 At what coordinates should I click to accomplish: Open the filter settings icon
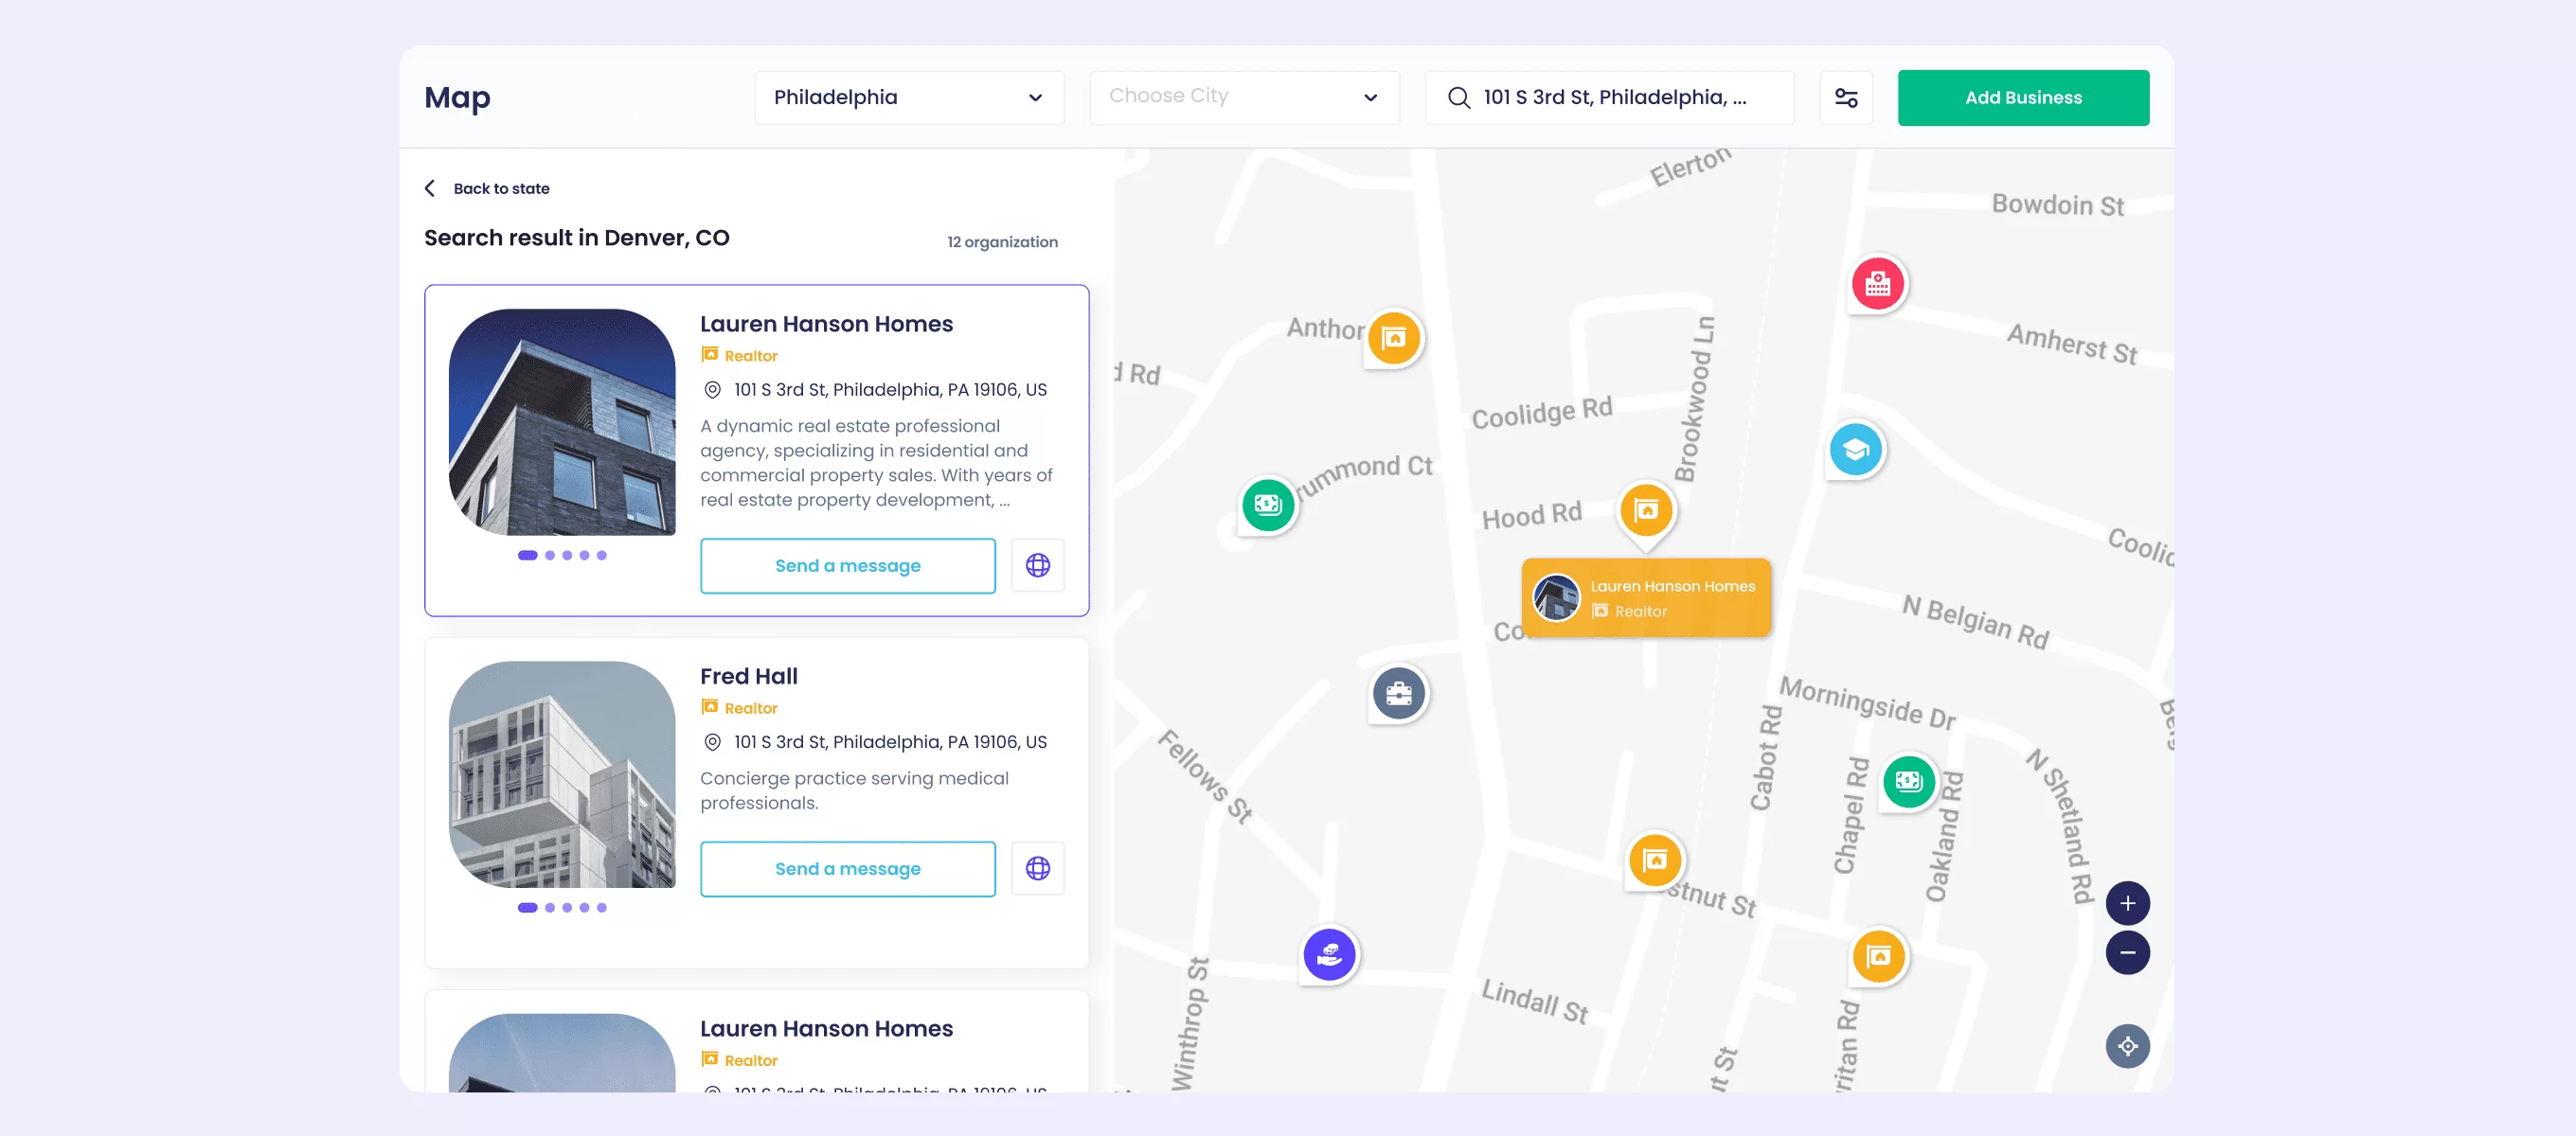pyautogui.click(x=1846, y=98)
